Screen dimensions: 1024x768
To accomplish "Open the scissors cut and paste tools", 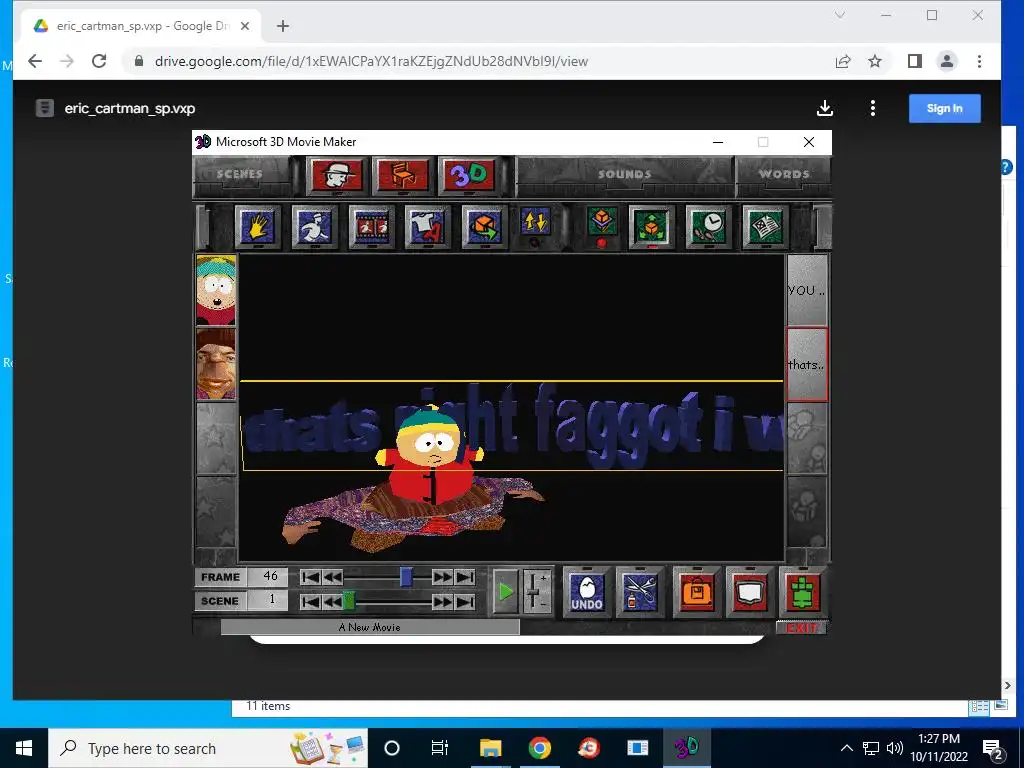I will (639, 592).
